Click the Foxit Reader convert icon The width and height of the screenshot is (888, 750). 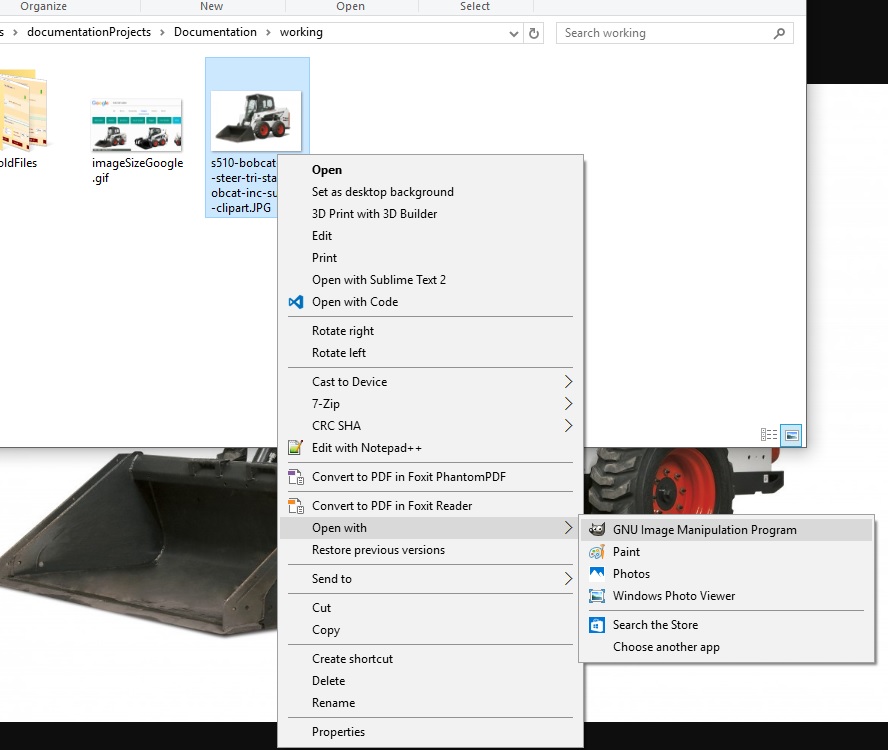pyautogui.click(x=296, y=506)
